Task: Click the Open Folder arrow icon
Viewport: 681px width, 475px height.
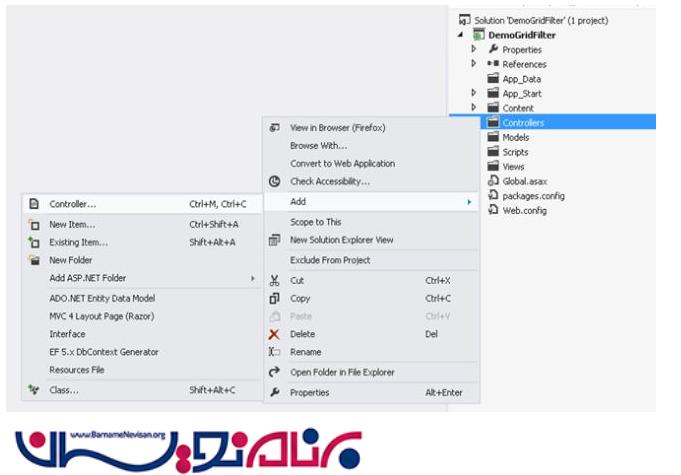Action: coord(274,372)
